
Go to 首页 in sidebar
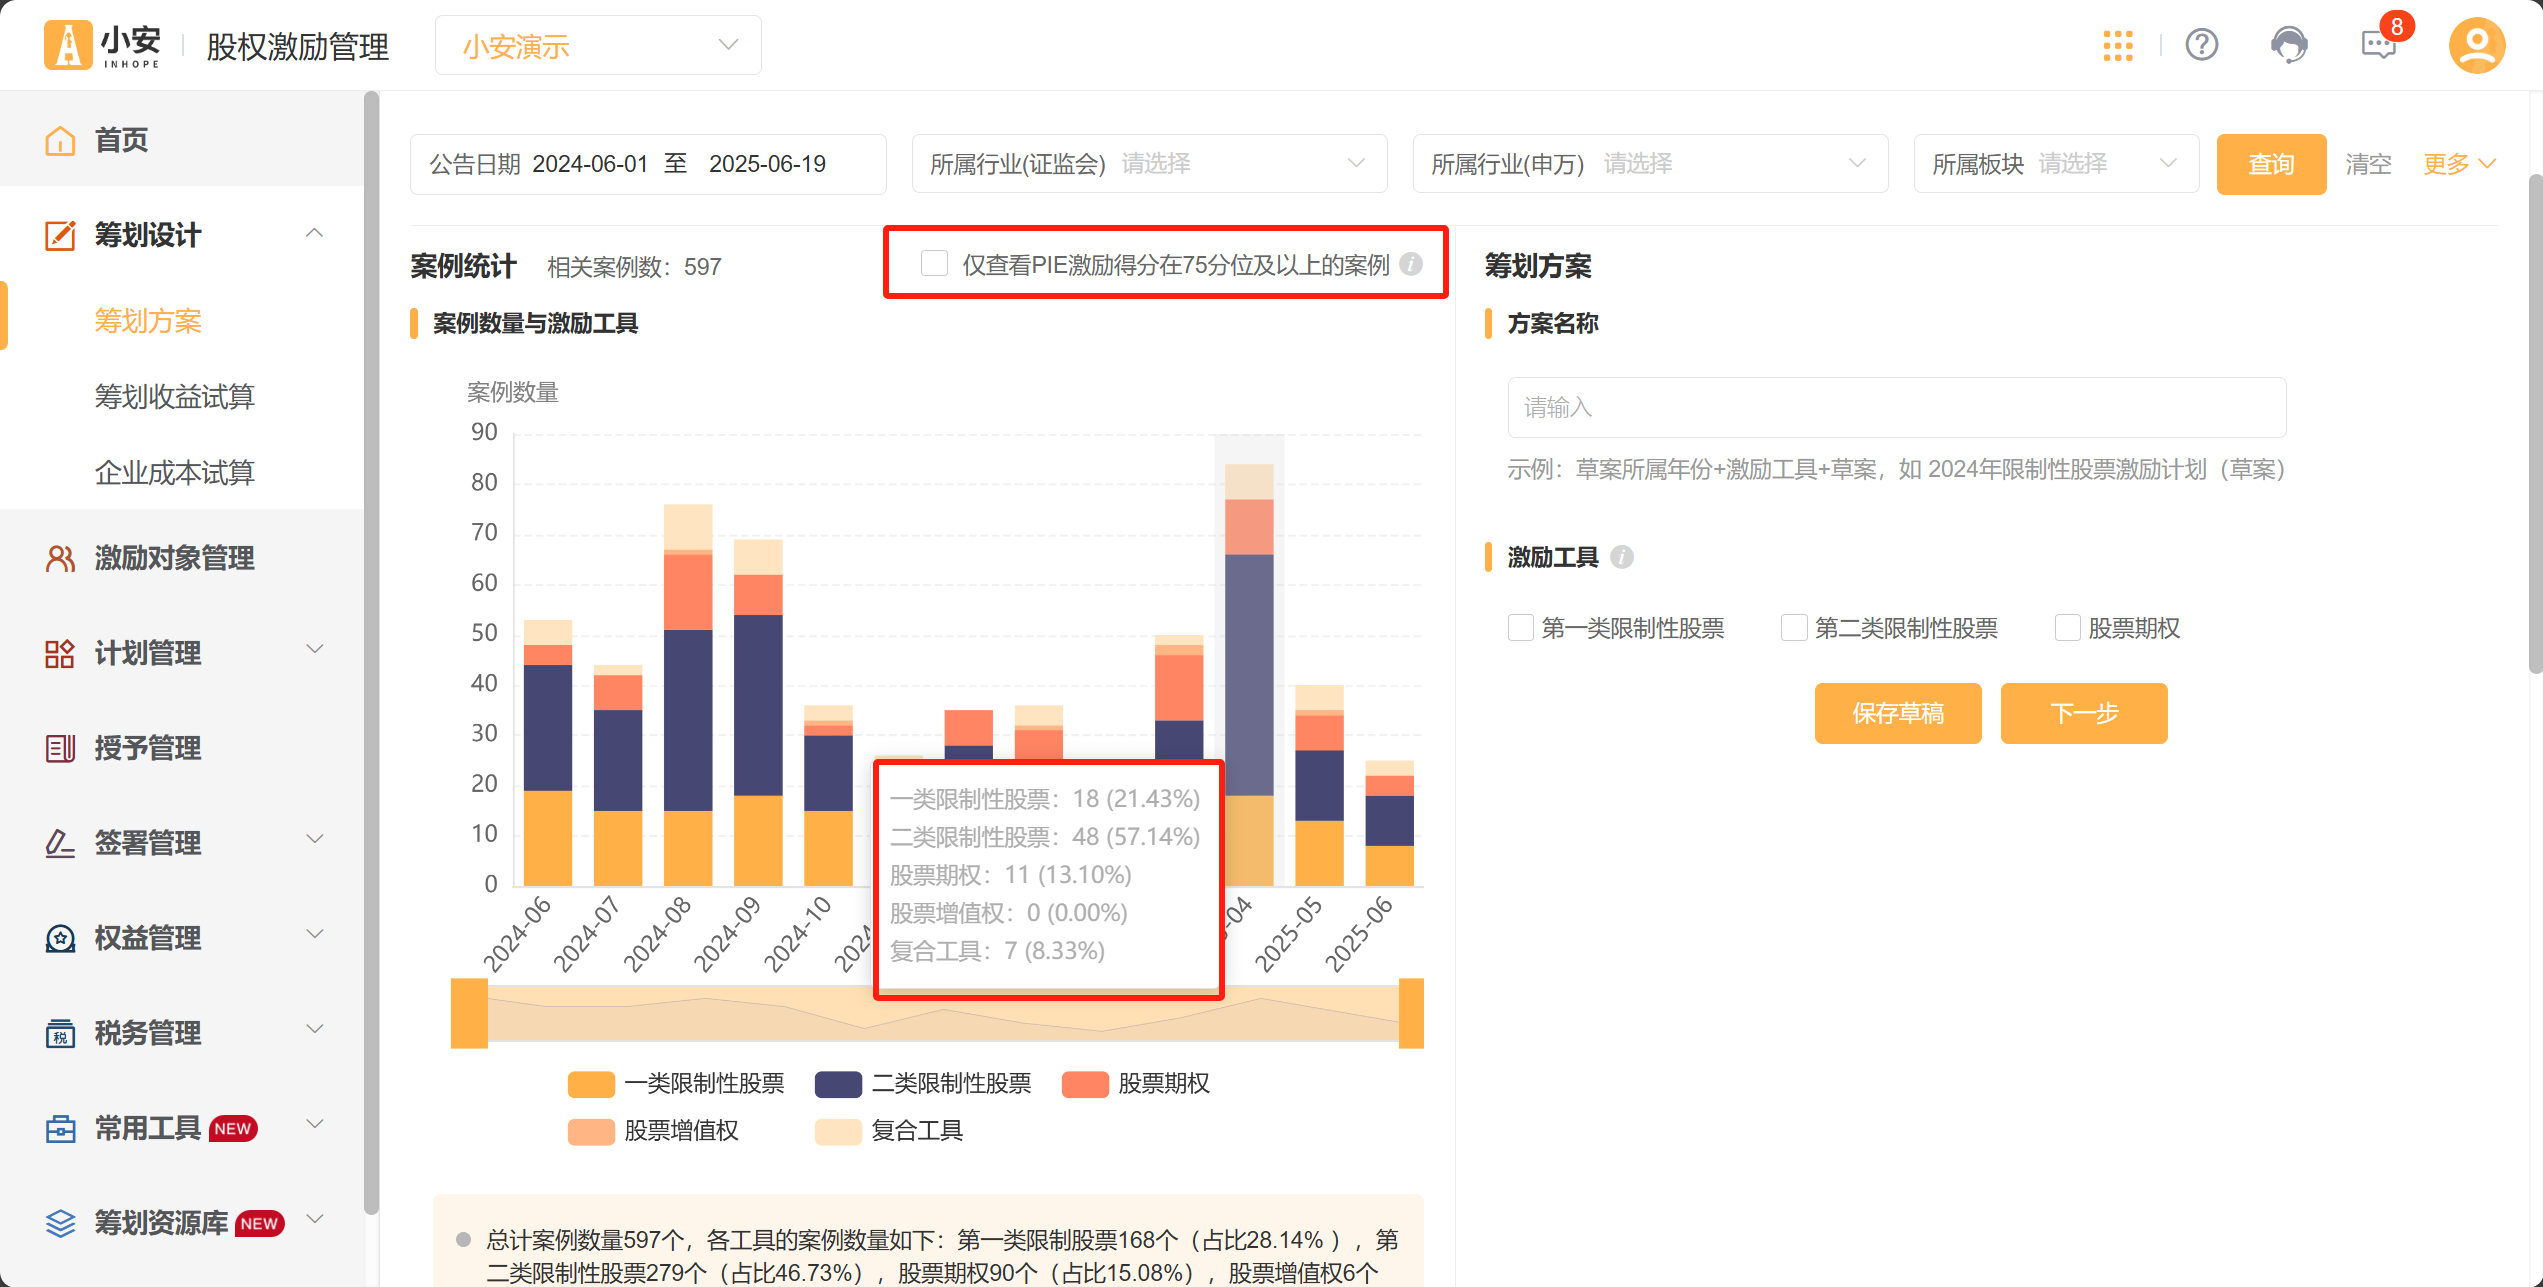182,140
